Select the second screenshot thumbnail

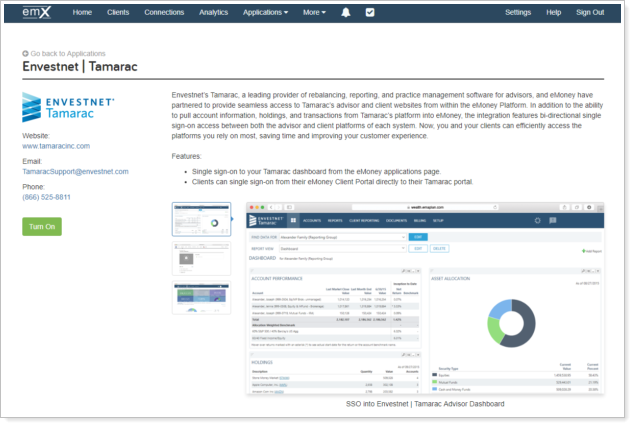(x=202, y=260)
